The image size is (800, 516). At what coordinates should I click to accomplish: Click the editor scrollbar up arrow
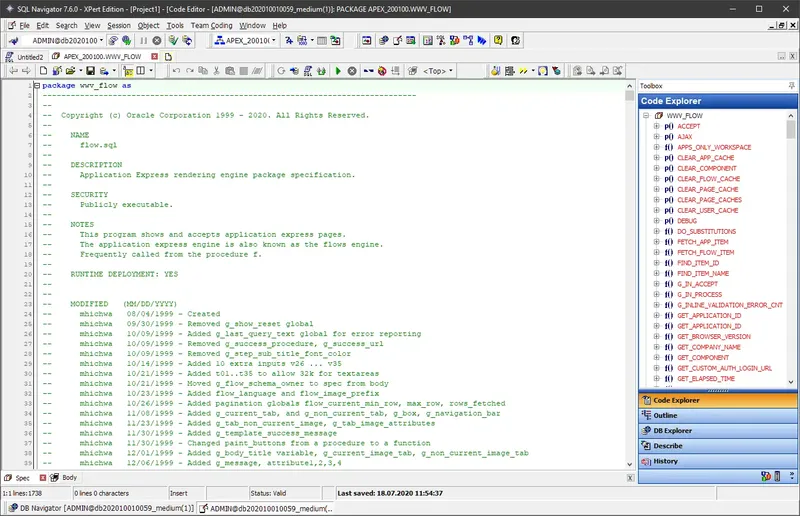[629, 86]
